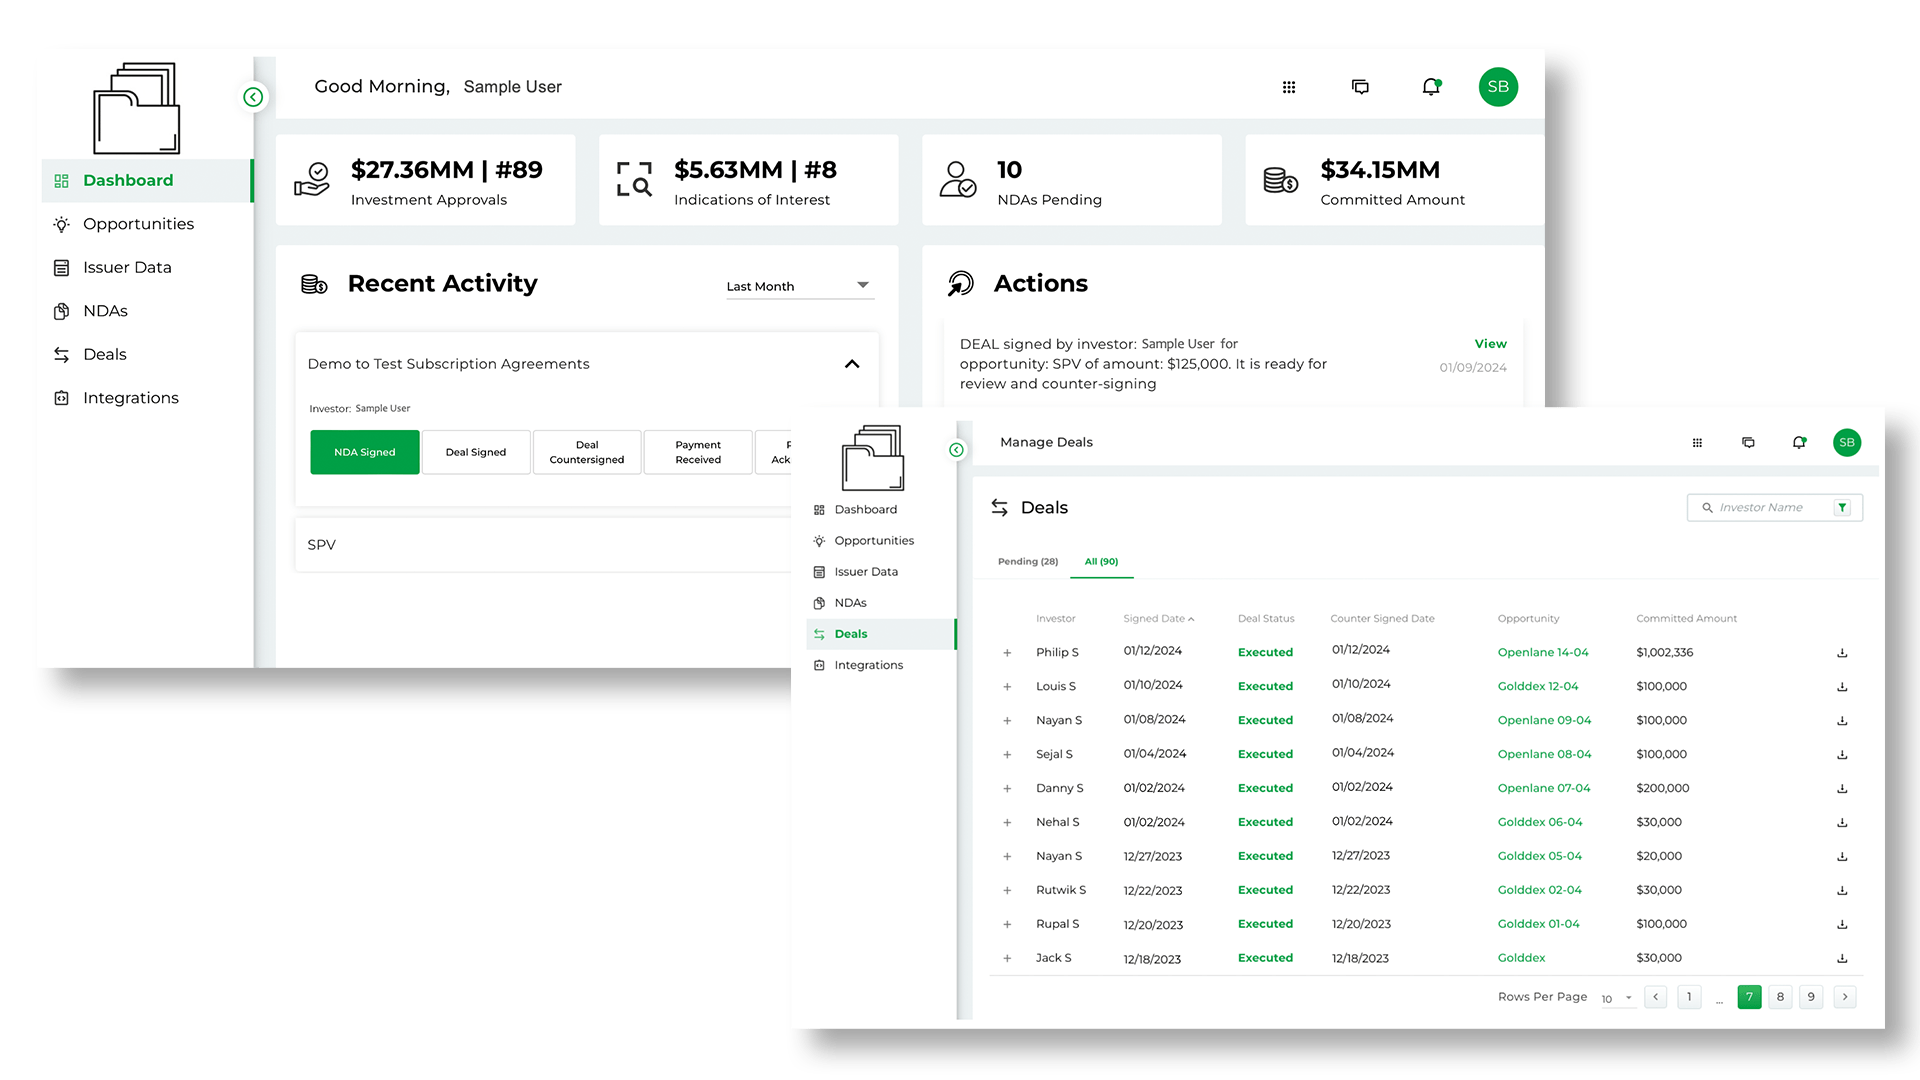Download the Jack S deal document
Image resolution: width=1920 pixels, height=1080 pixels.
click(1842, 959)
